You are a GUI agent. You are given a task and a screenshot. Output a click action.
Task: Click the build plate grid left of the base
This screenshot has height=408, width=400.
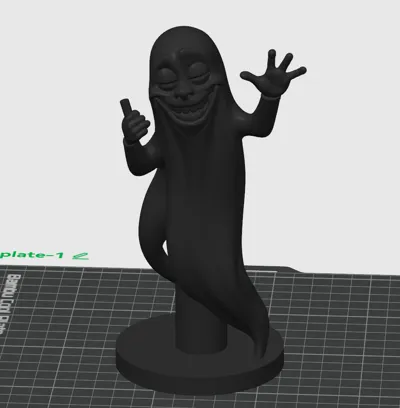click(x=67, y=333)
